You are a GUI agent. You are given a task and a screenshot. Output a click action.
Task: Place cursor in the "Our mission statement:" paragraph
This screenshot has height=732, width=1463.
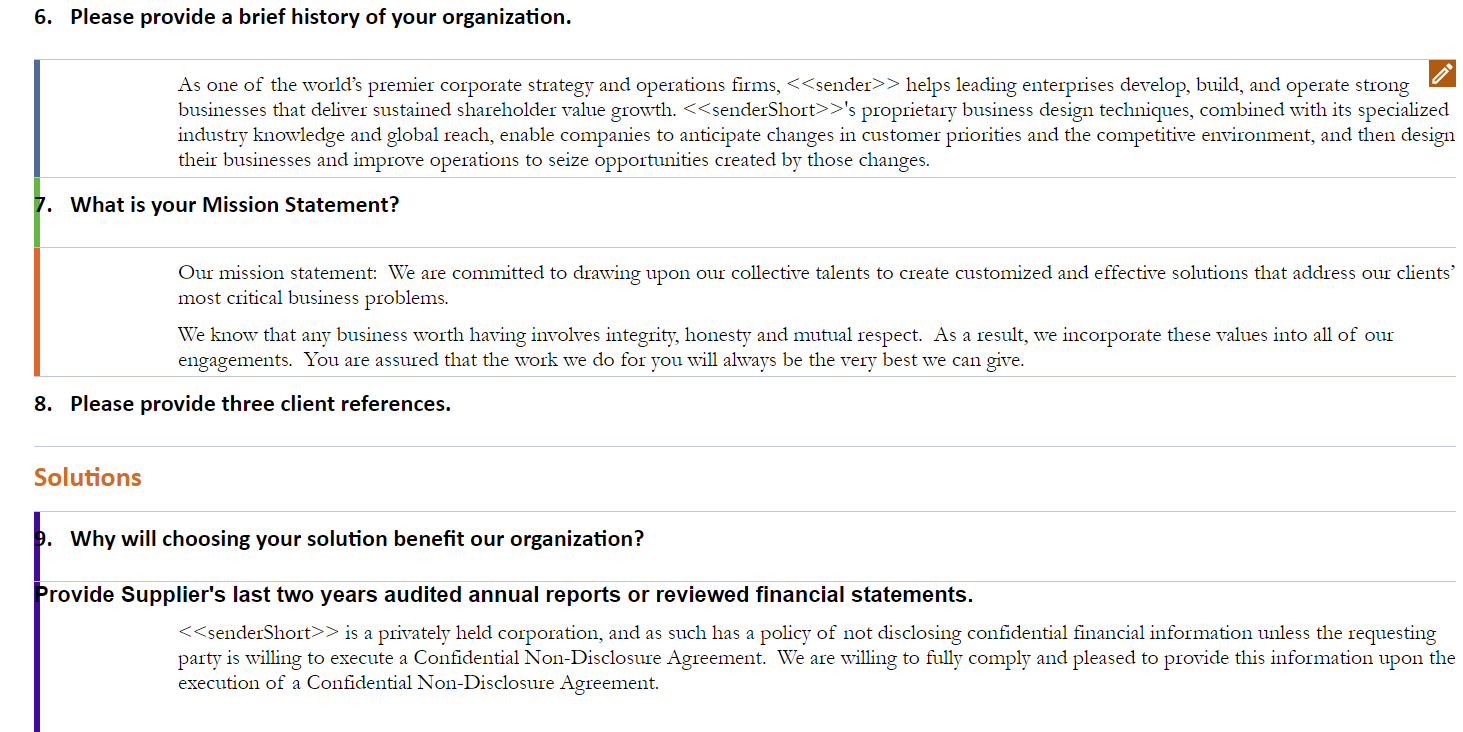[x=816, y=285]
